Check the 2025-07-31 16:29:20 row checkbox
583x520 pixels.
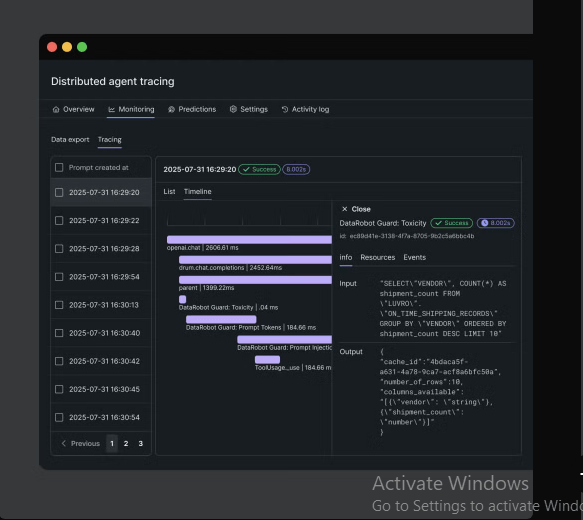pos(59,193)
